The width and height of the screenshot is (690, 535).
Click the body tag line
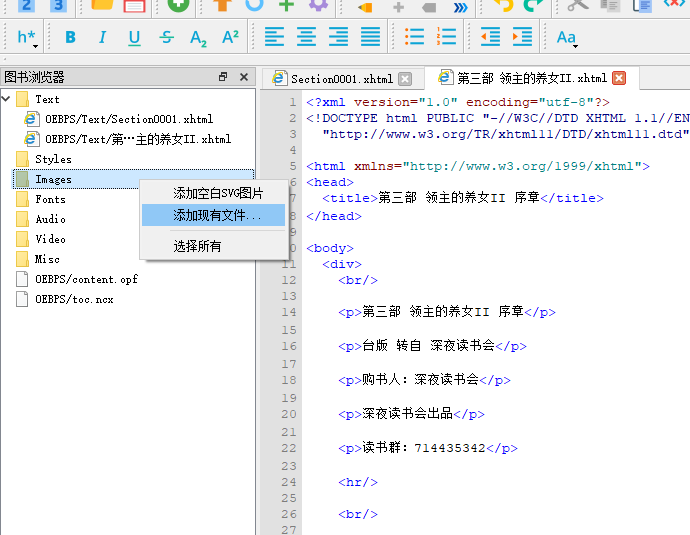(x=330, y=248)
